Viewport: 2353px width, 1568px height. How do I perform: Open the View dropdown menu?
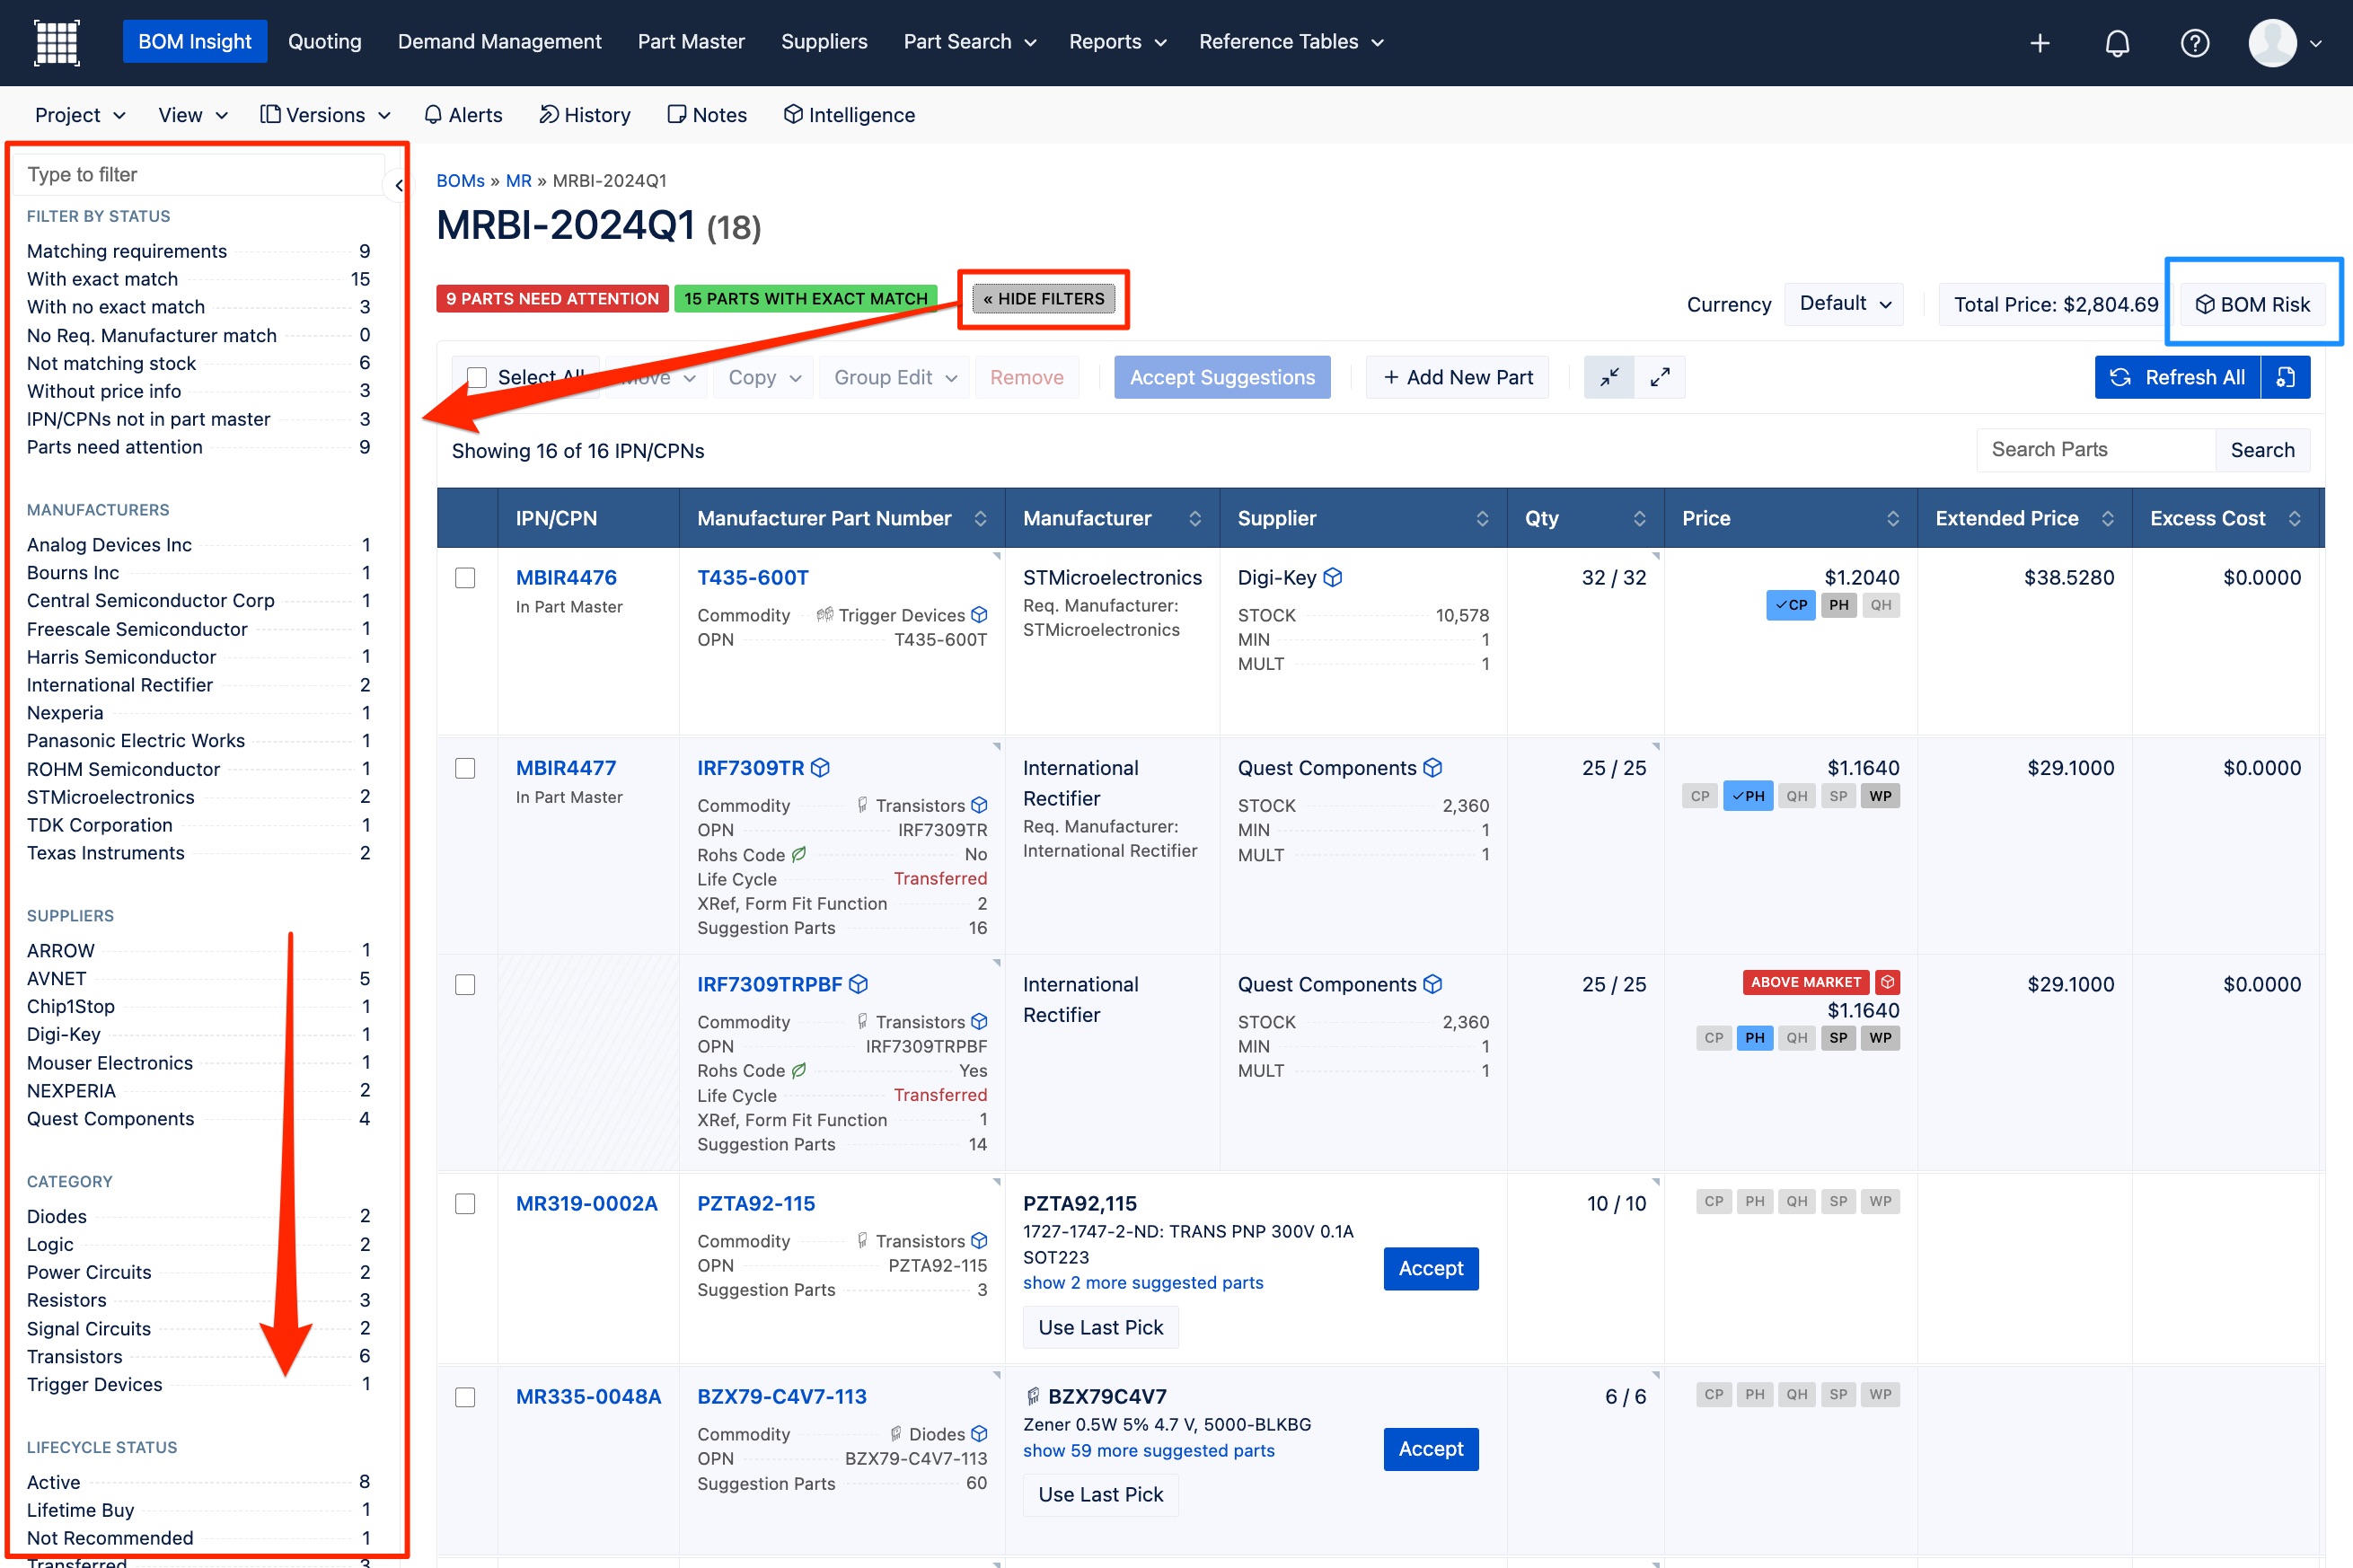[x=193, y=115]
